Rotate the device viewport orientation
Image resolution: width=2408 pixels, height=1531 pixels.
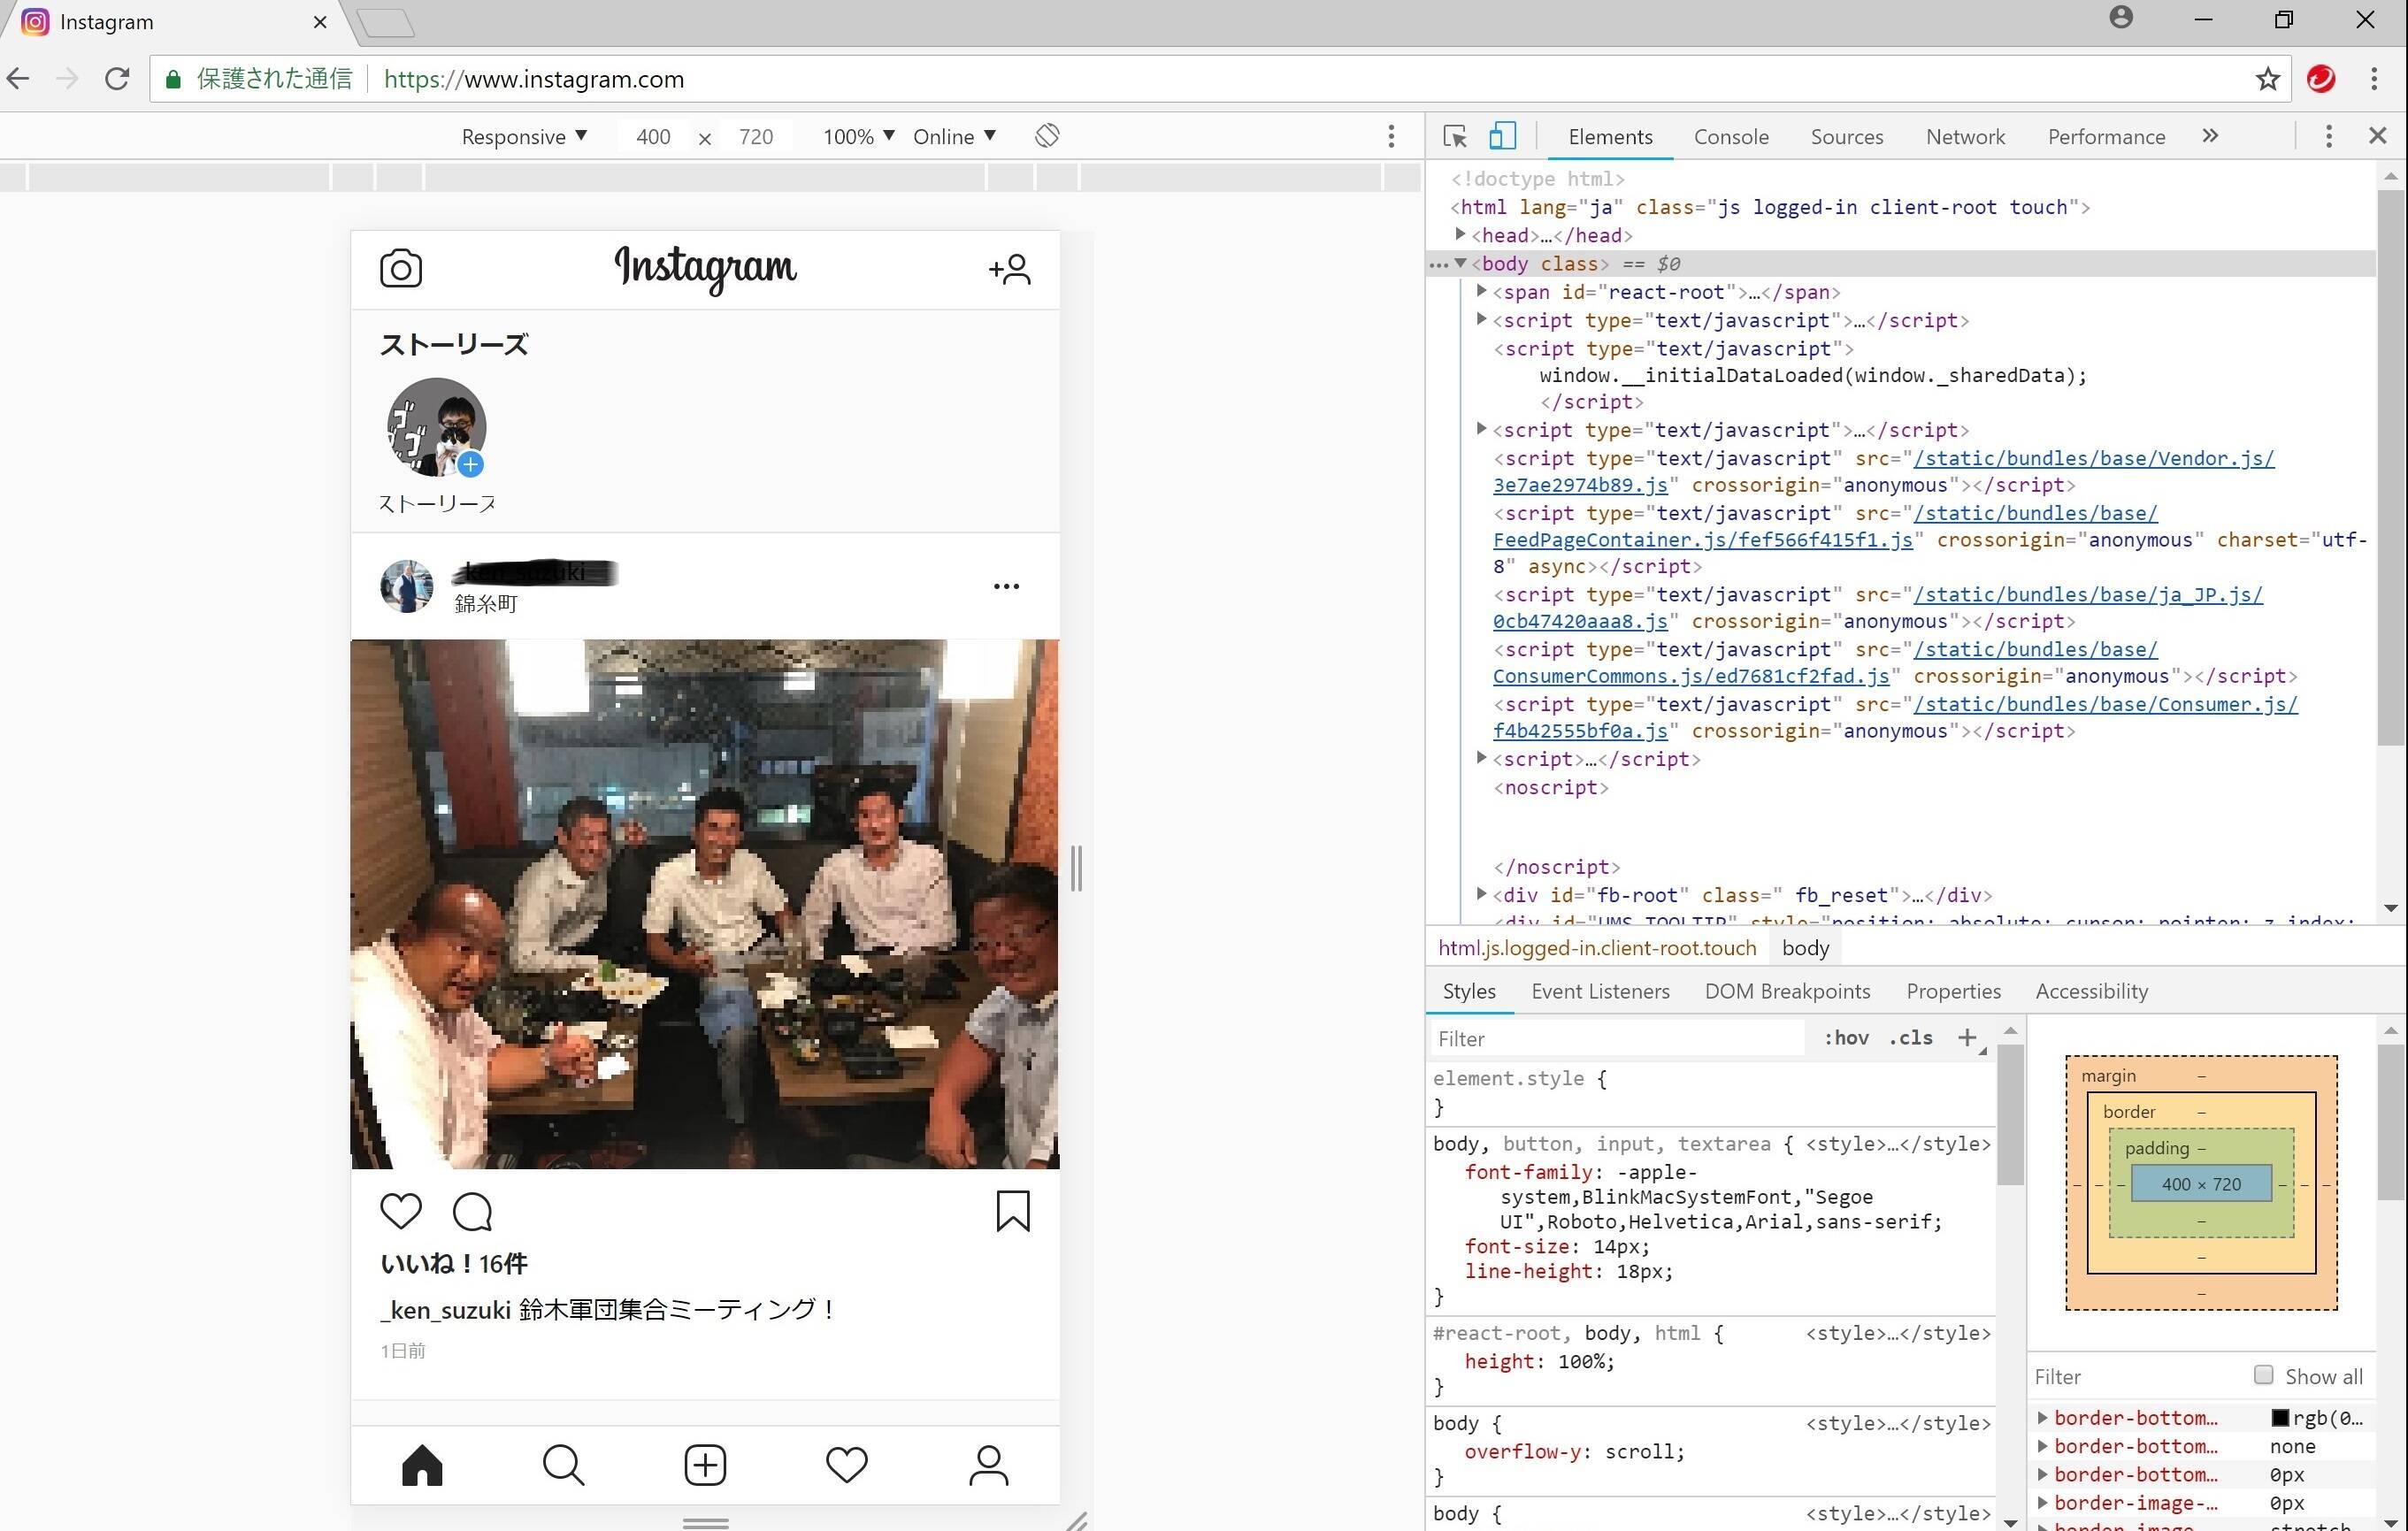coord(1047,135)
